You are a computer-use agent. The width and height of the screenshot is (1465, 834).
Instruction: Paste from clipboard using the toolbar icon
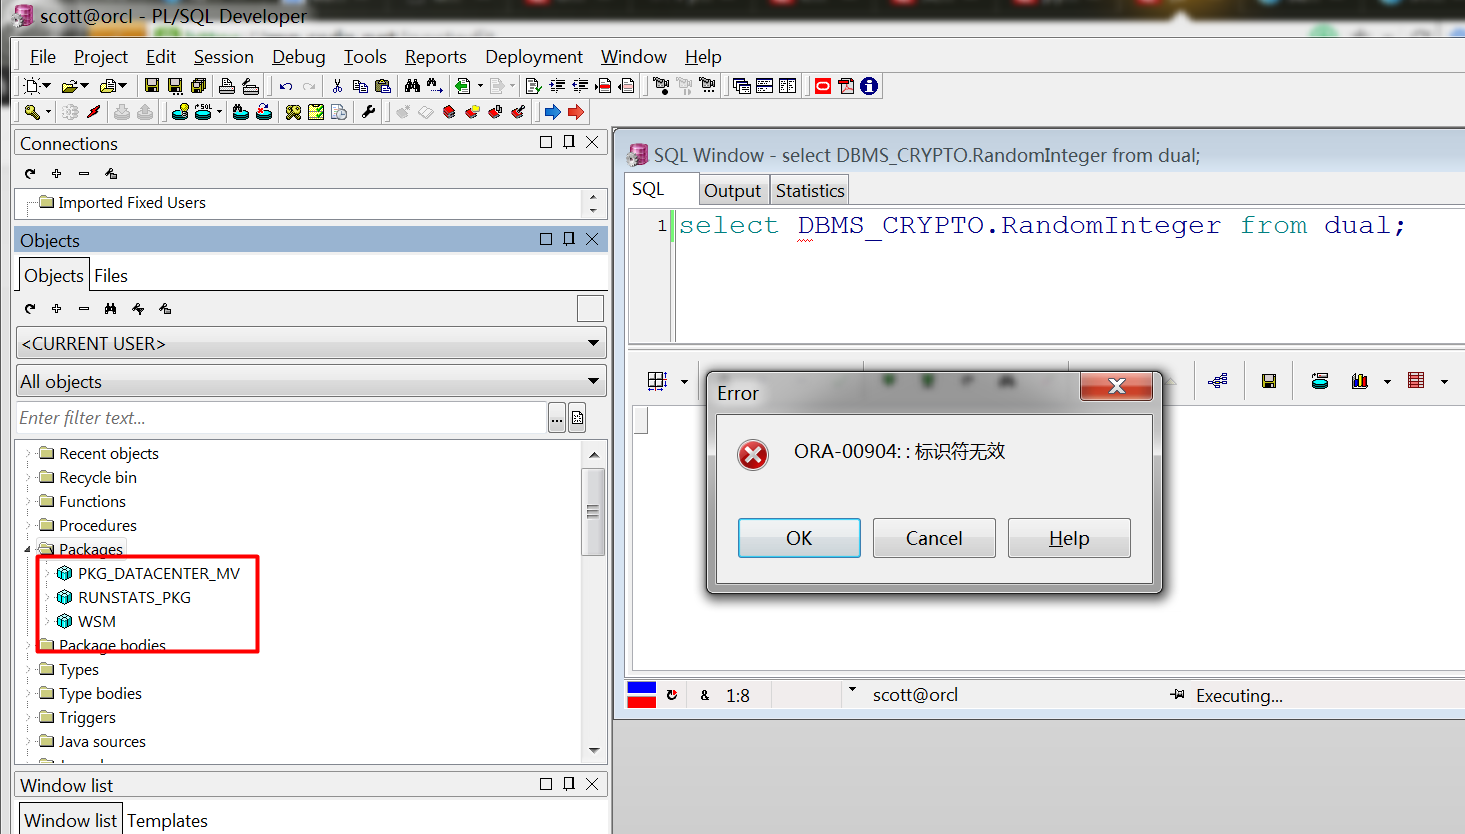382,84
